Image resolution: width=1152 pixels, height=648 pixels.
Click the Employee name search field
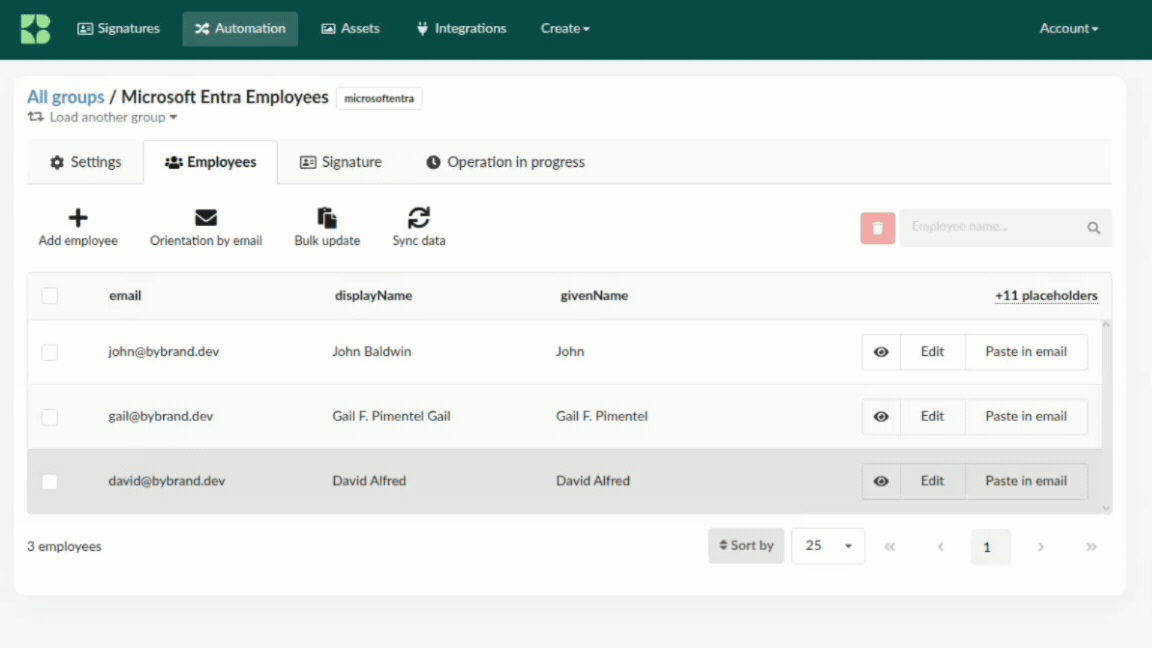tap(990, 228)
